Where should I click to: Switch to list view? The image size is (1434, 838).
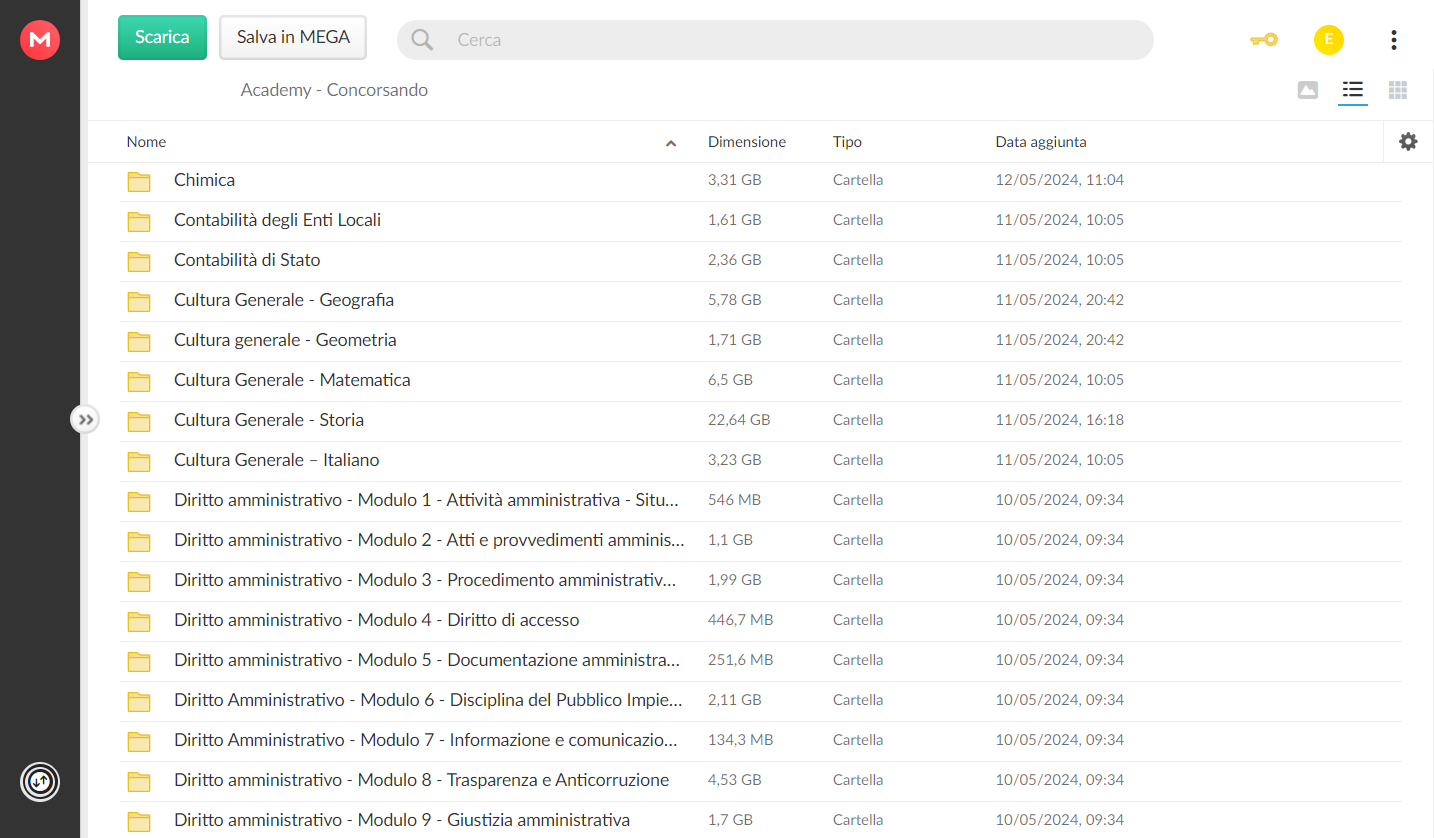1353,90
